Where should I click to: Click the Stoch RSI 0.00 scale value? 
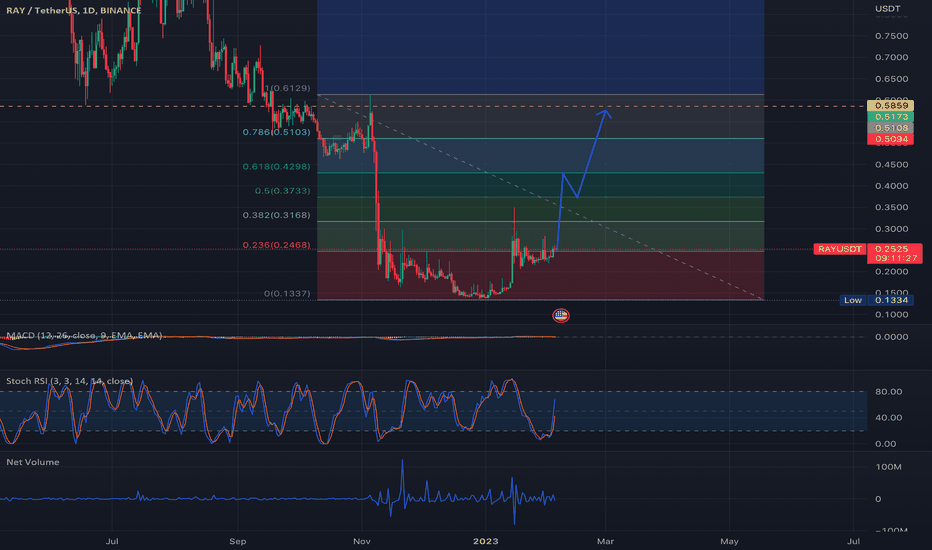pos(886,444)
